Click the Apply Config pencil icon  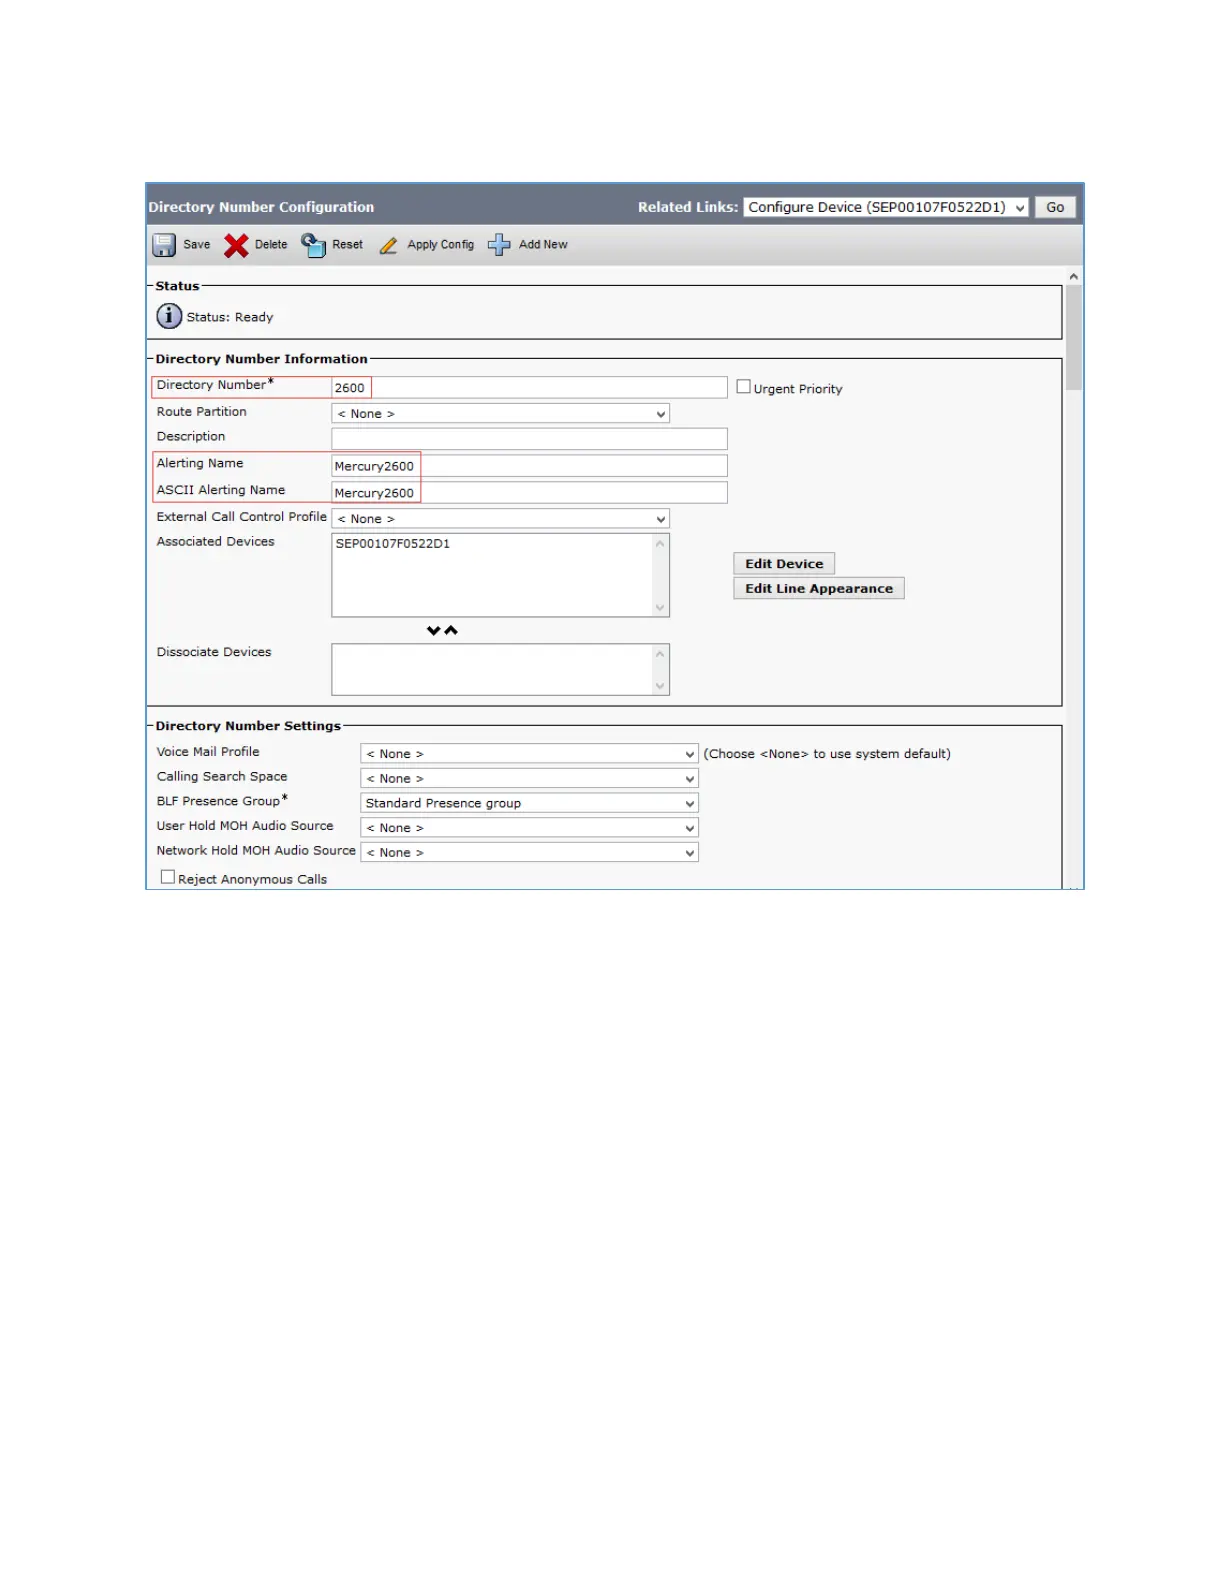pos(389,245)
